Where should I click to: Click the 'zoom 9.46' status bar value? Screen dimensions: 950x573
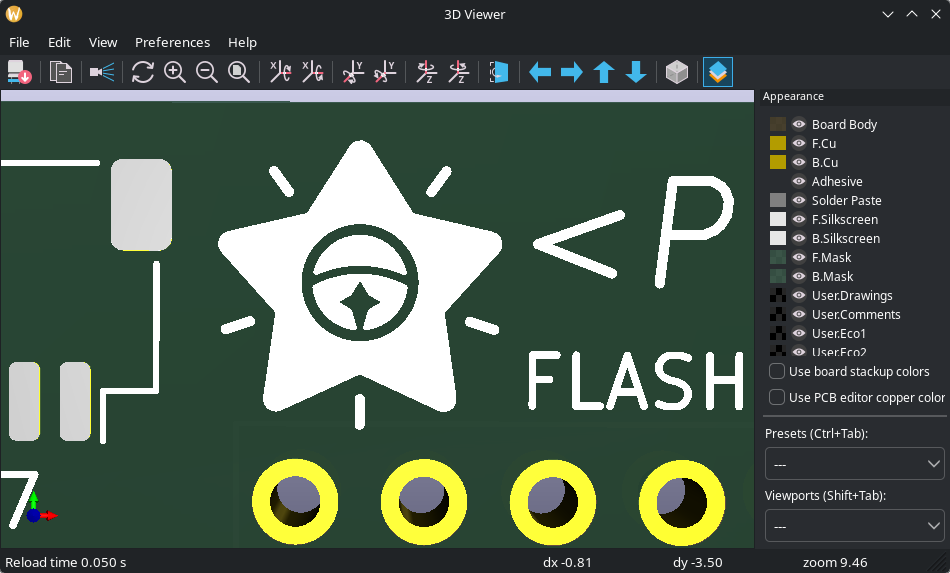835,563
